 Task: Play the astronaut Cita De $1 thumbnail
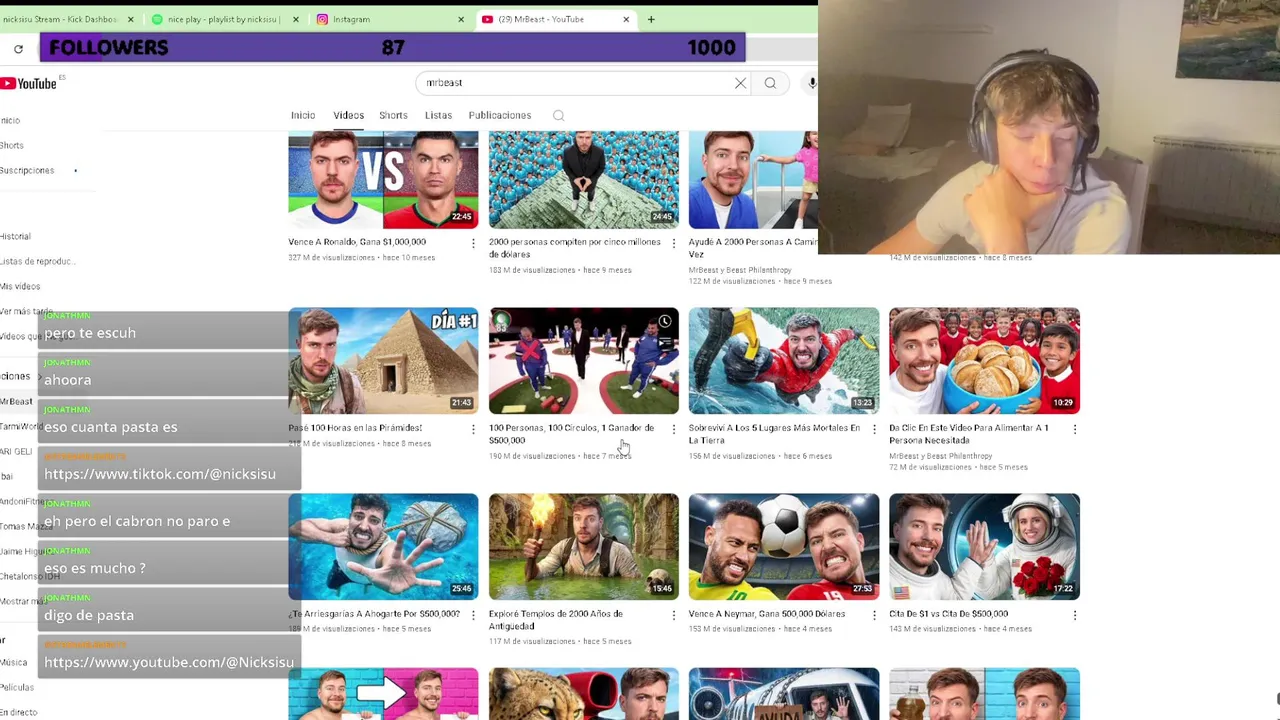point(984,547)
